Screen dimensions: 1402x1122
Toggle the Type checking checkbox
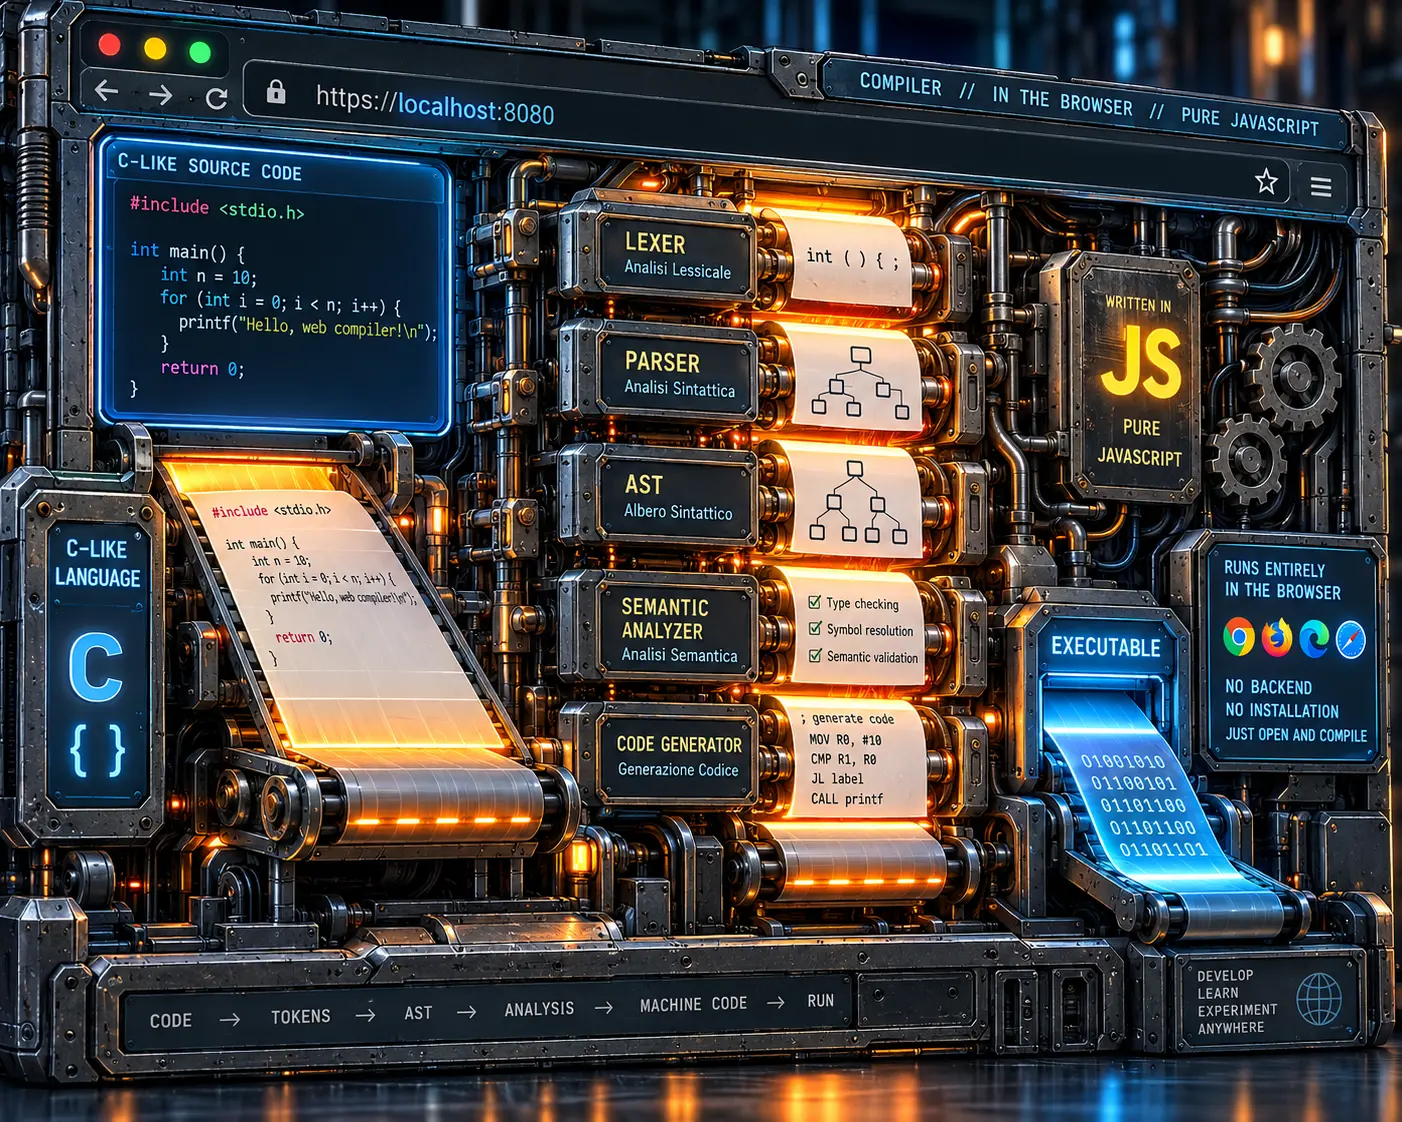click(815, 602)
